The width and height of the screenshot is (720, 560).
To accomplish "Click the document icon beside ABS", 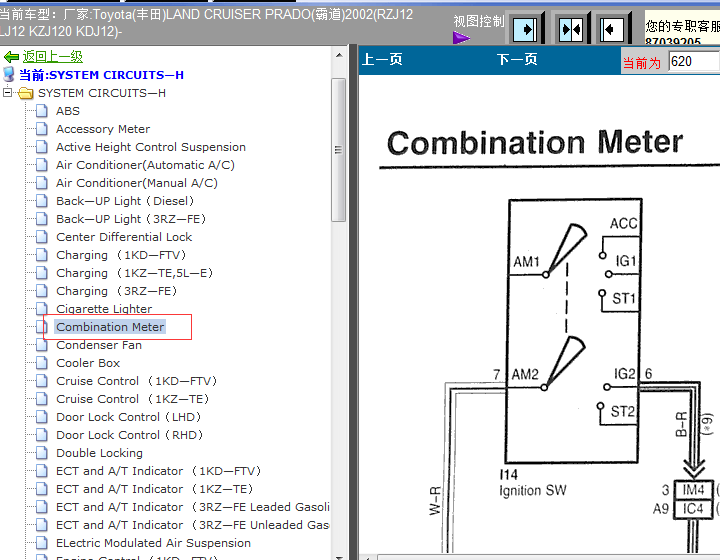I will click(x=42, y=111).
